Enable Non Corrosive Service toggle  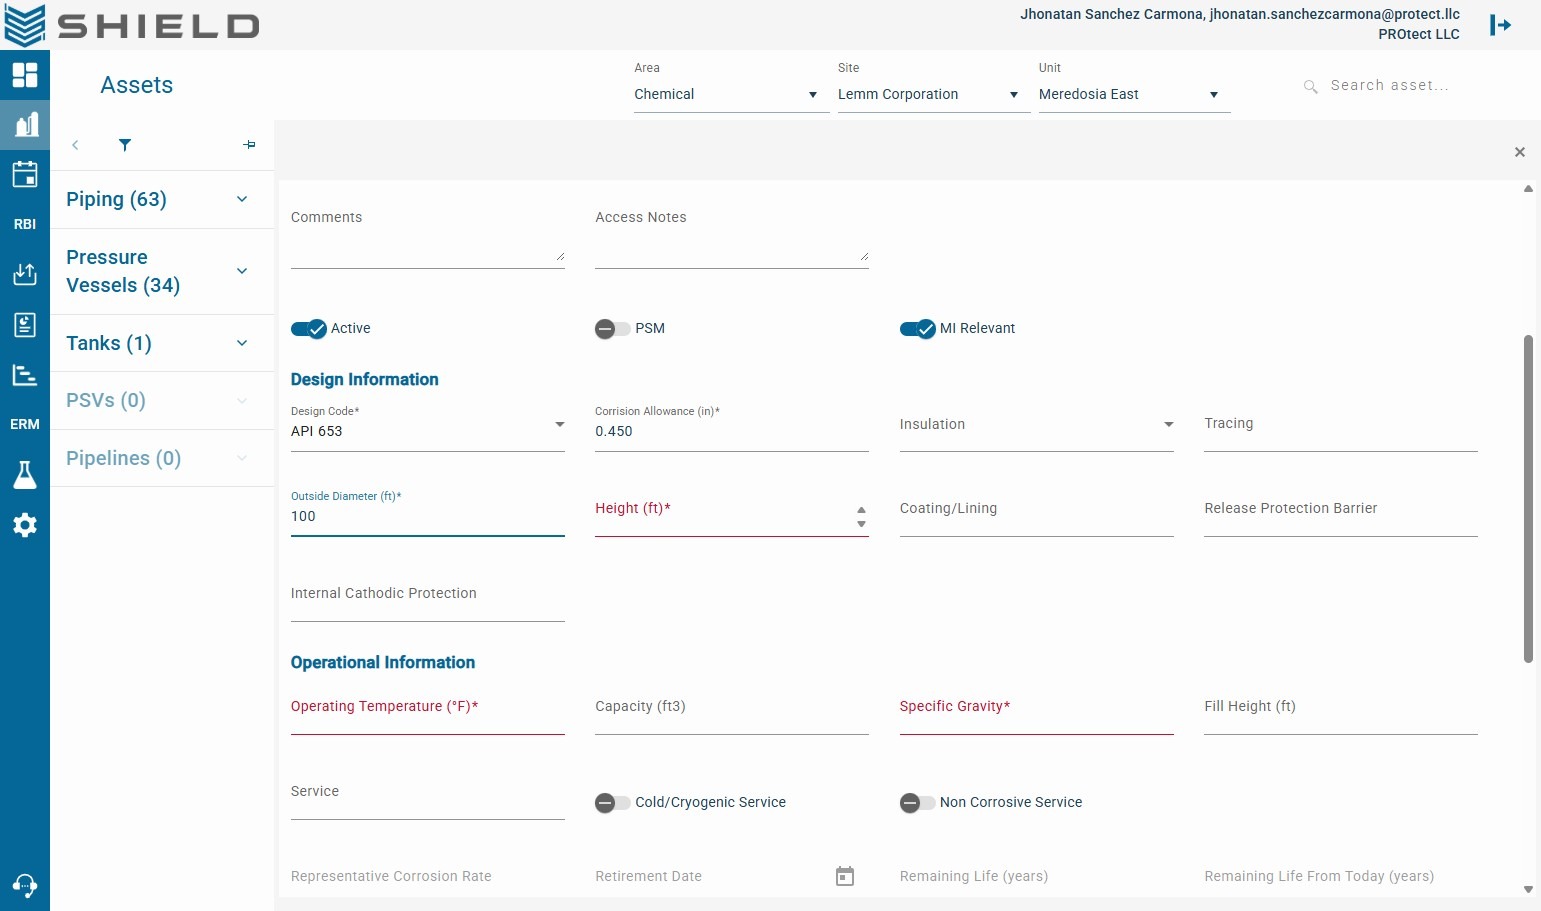917,803
